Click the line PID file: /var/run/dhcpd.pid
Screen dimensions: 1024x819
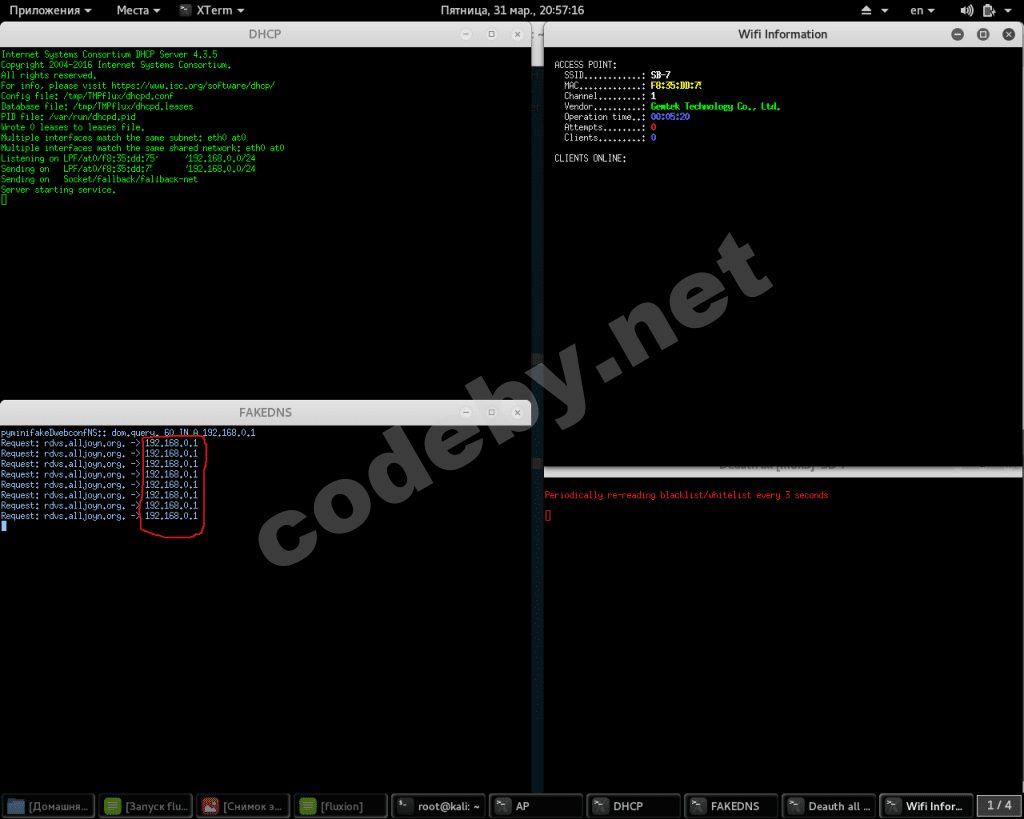[x=68, y=117]
